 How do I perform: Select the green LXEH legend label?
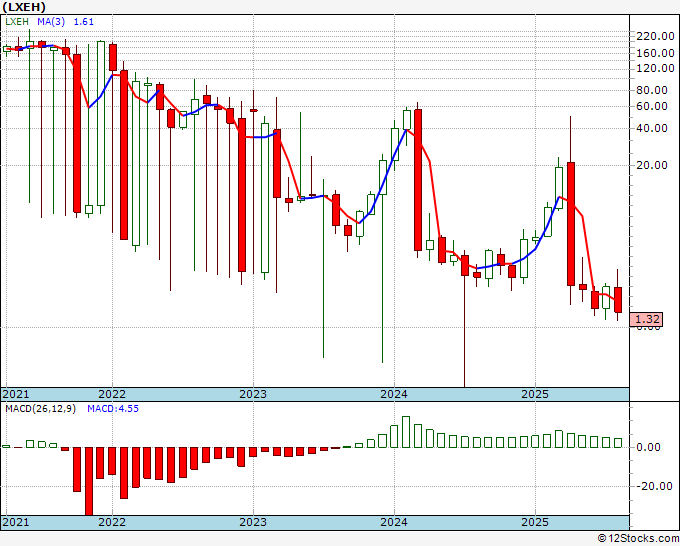pos(17,22)
